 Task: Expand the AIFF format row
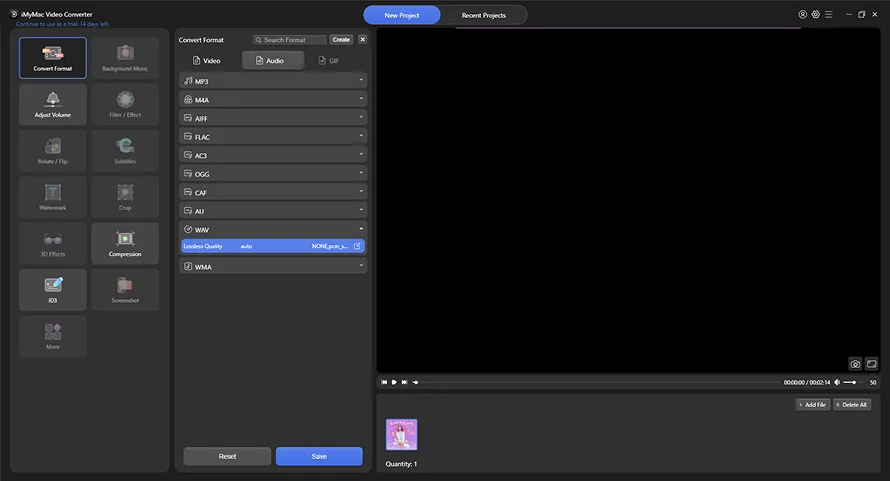click(273, 118)
